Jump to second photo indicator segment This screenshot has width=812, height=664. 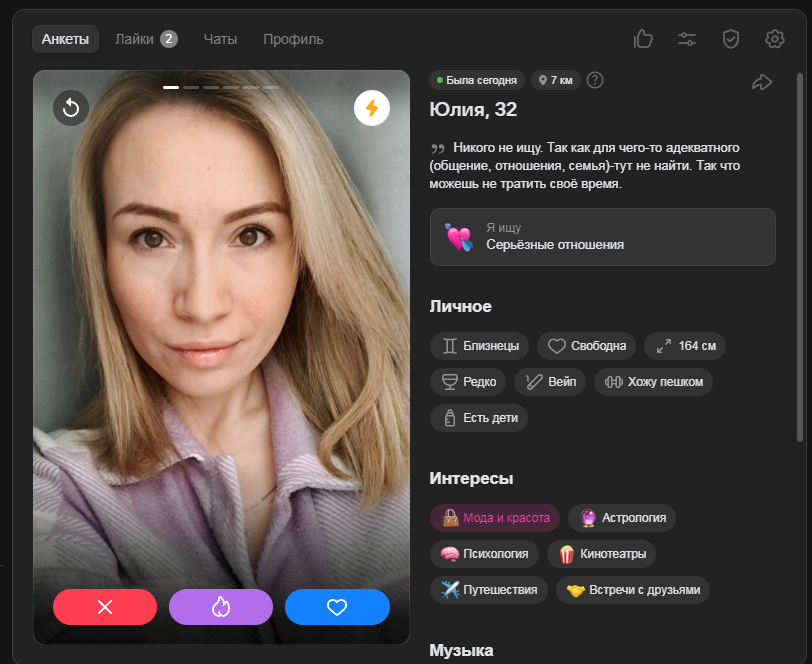[191, 88]
